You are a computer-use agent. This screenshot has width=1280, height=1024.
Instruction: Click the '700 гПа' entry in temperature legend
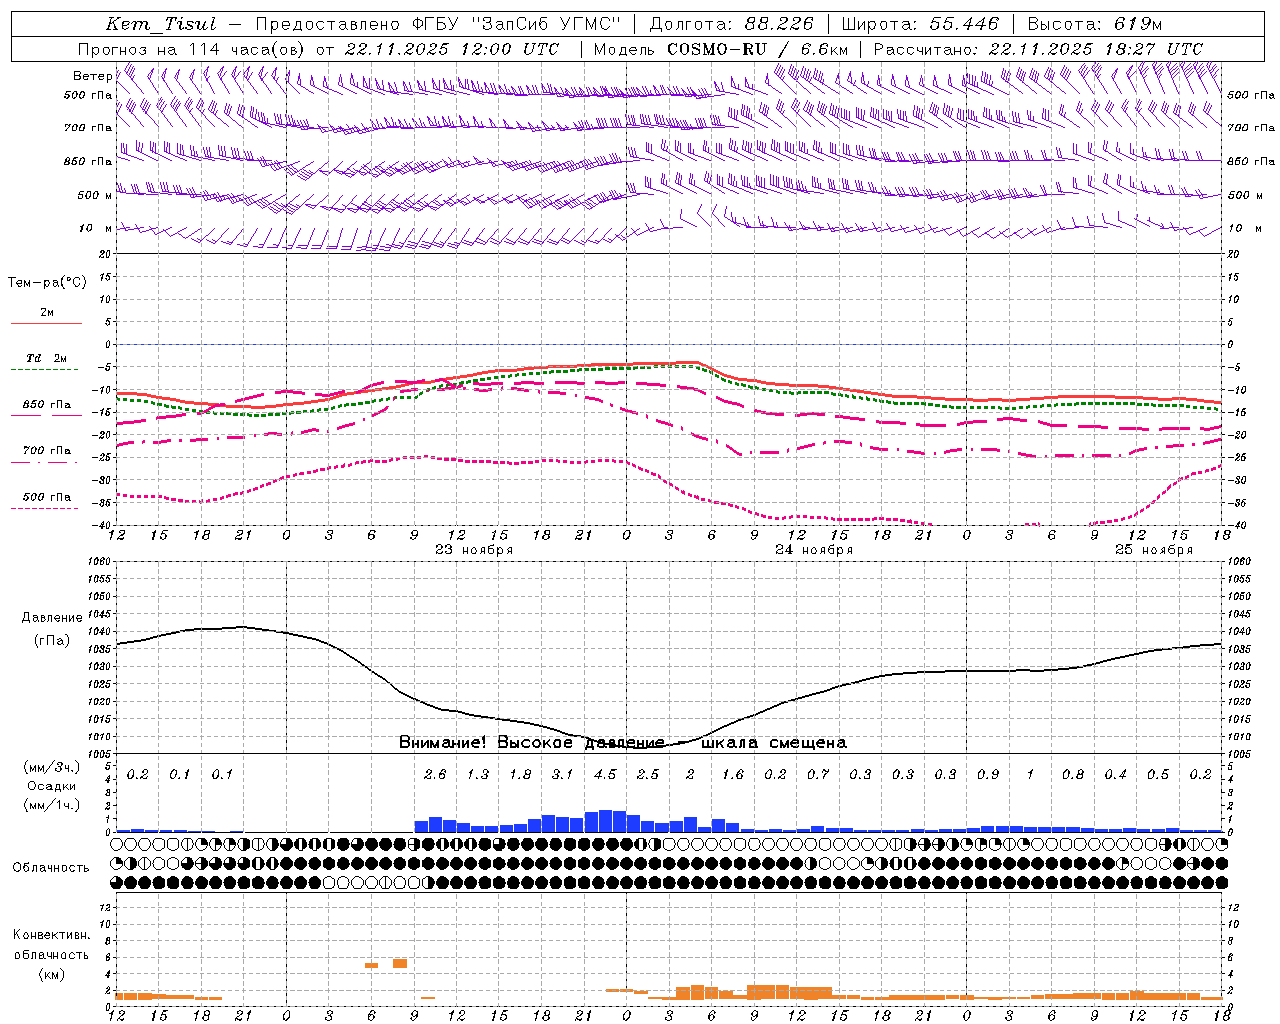pyautogui.click(x=47, y=451)
